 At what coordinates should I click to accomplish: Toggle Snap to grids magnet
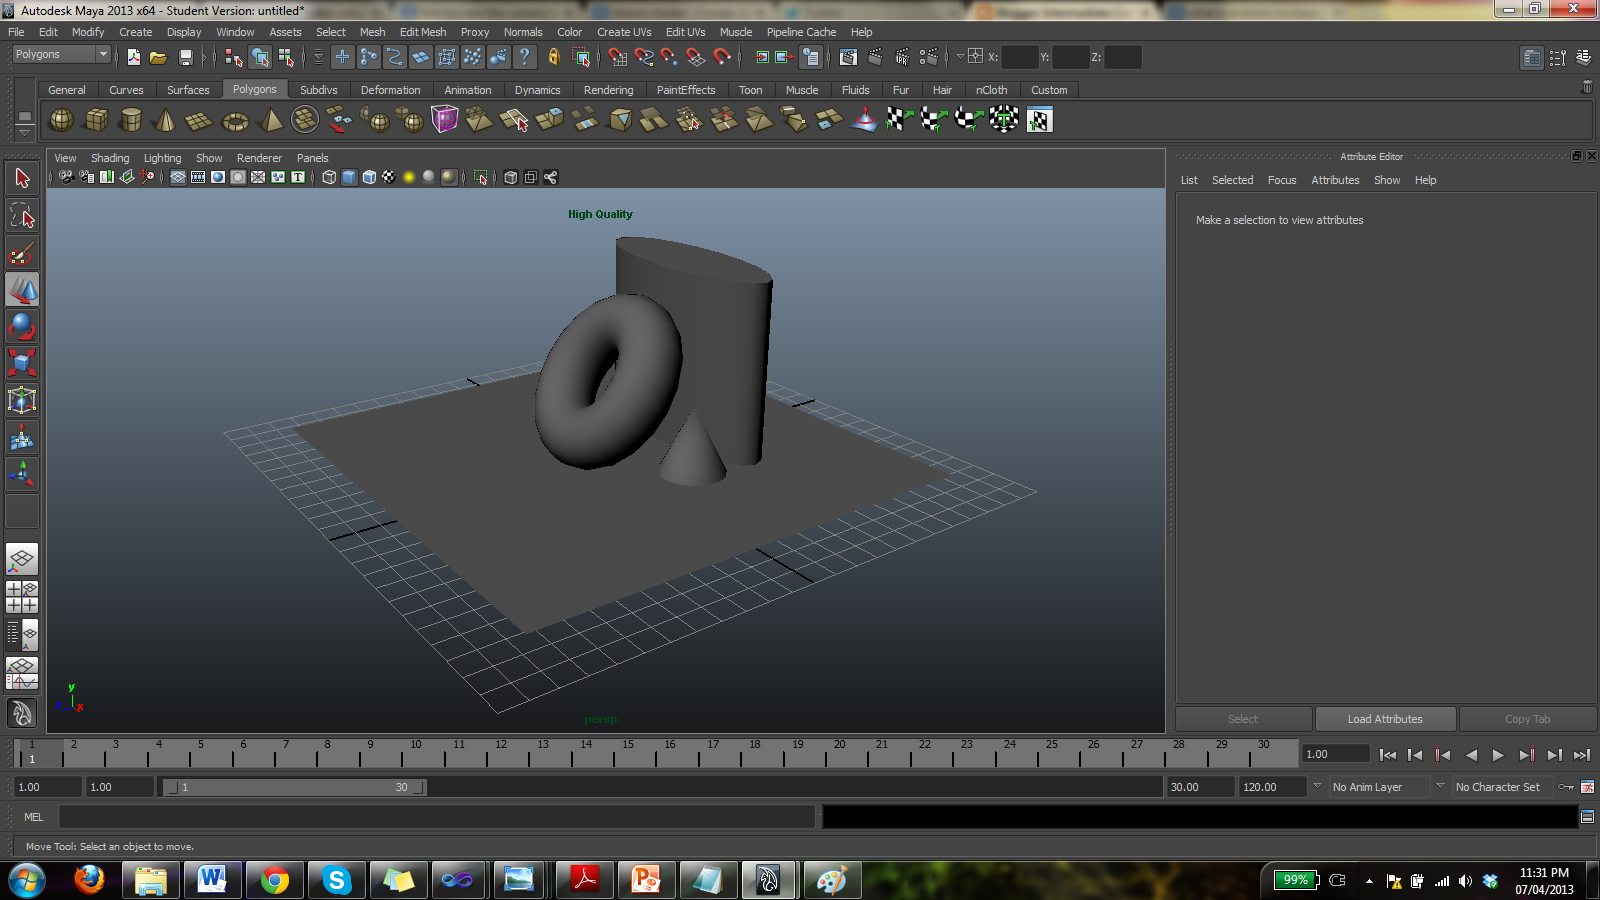(617, 57)
